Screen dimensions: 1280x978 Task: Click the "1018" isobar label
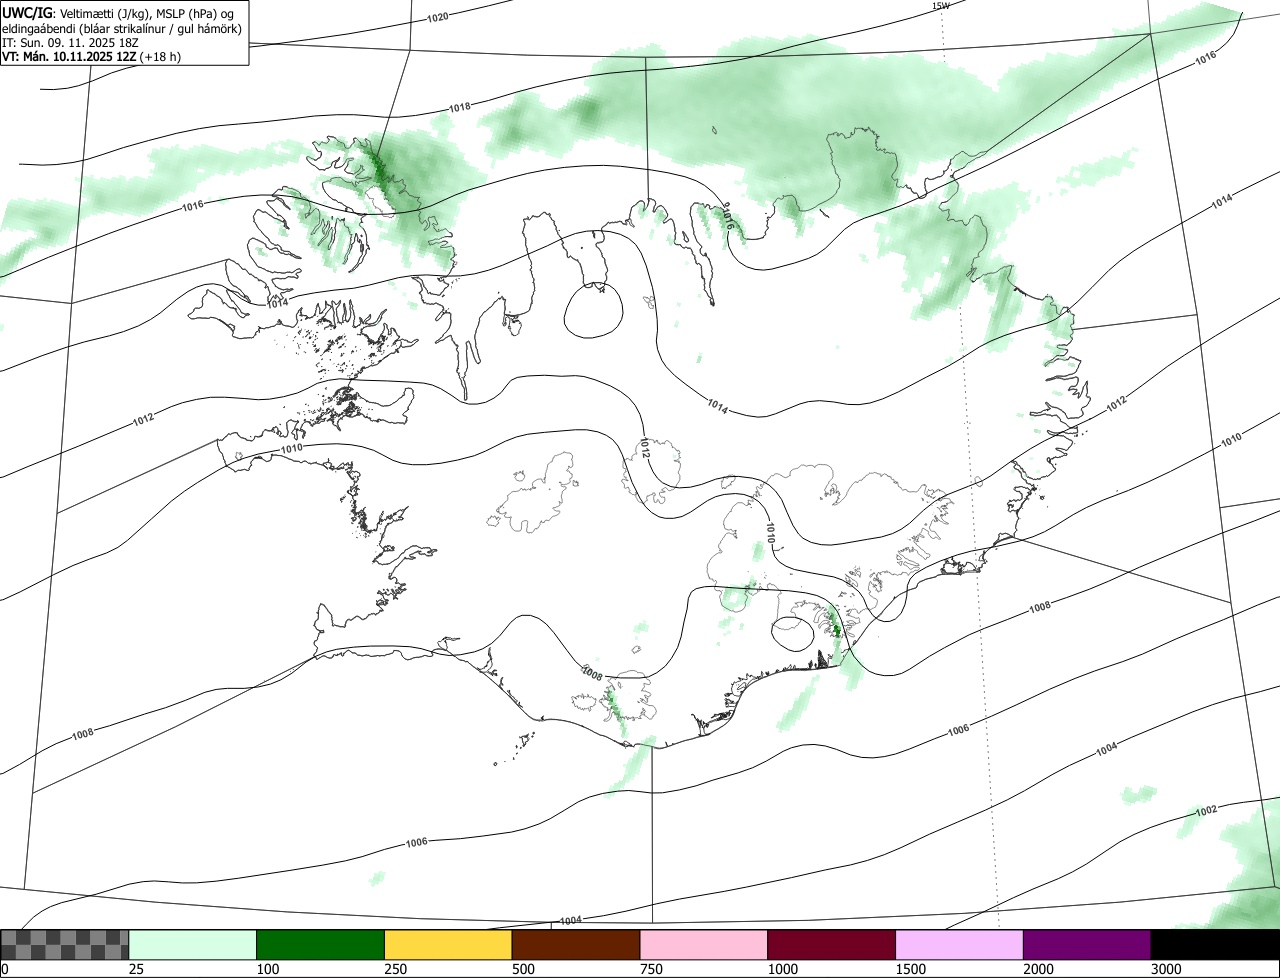460,107
